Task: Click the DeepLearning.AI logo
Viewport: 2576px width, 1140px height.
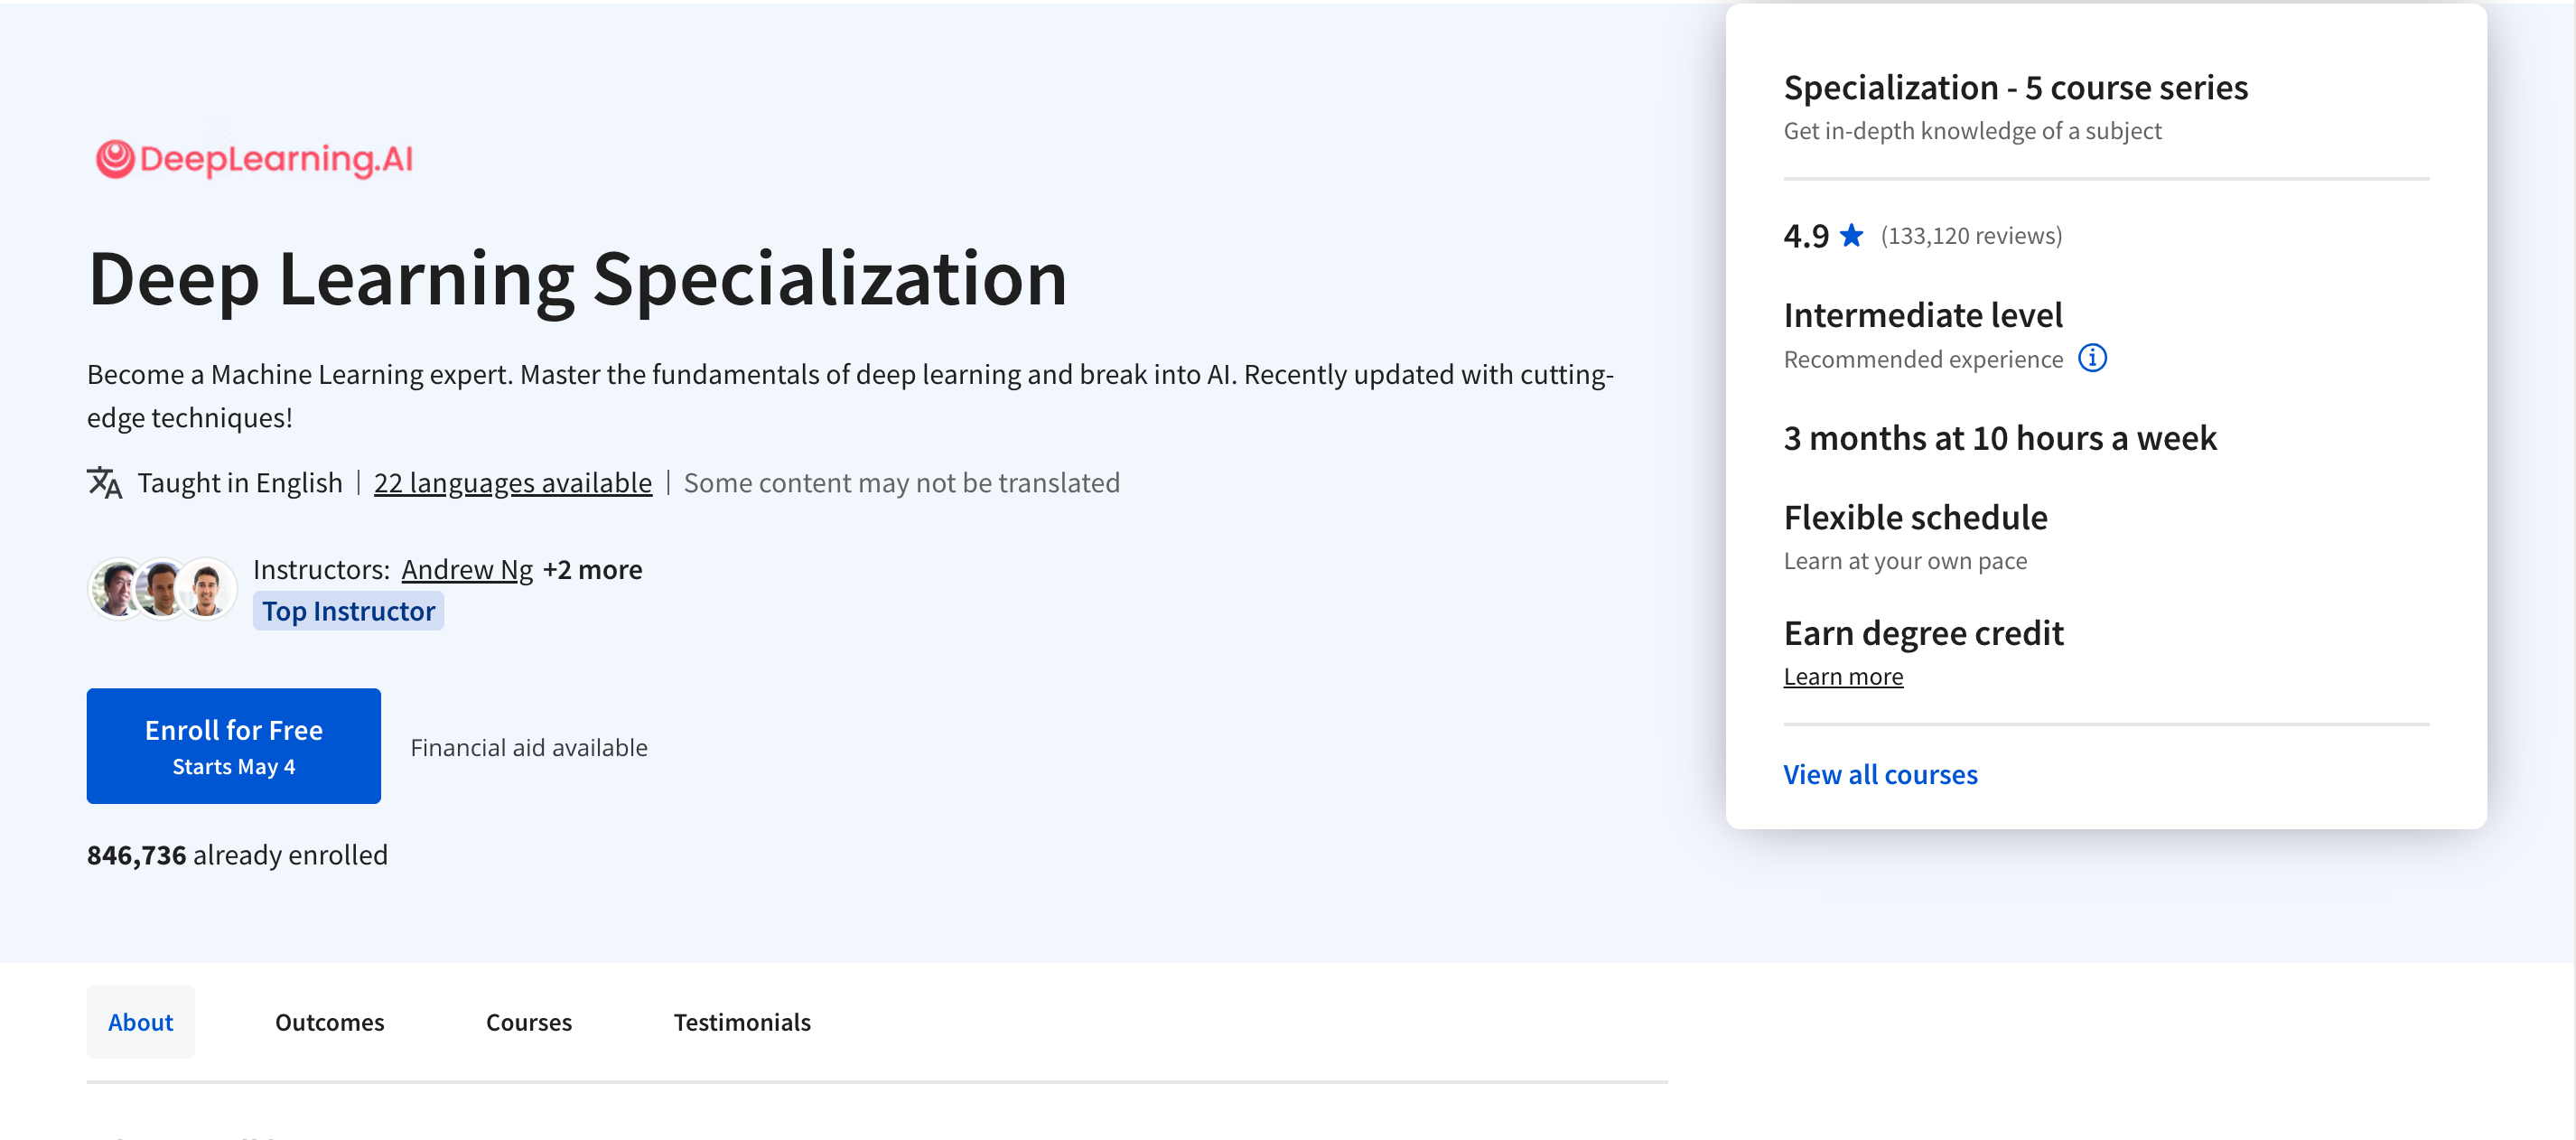Action: tap(254, 159)
